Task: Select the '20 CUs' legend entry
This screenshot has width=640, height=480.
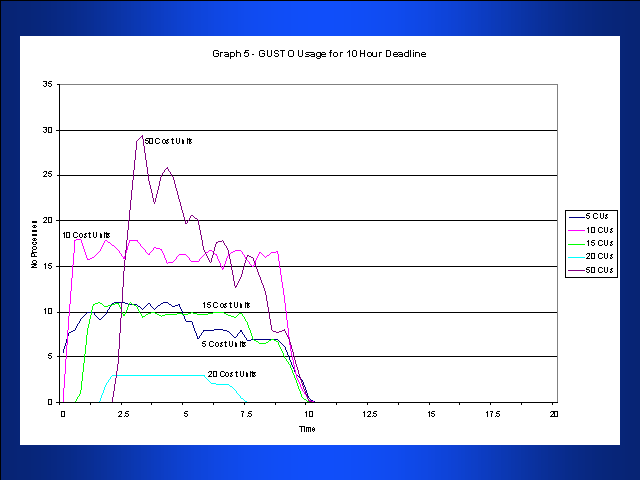Action: pos(597,257)
